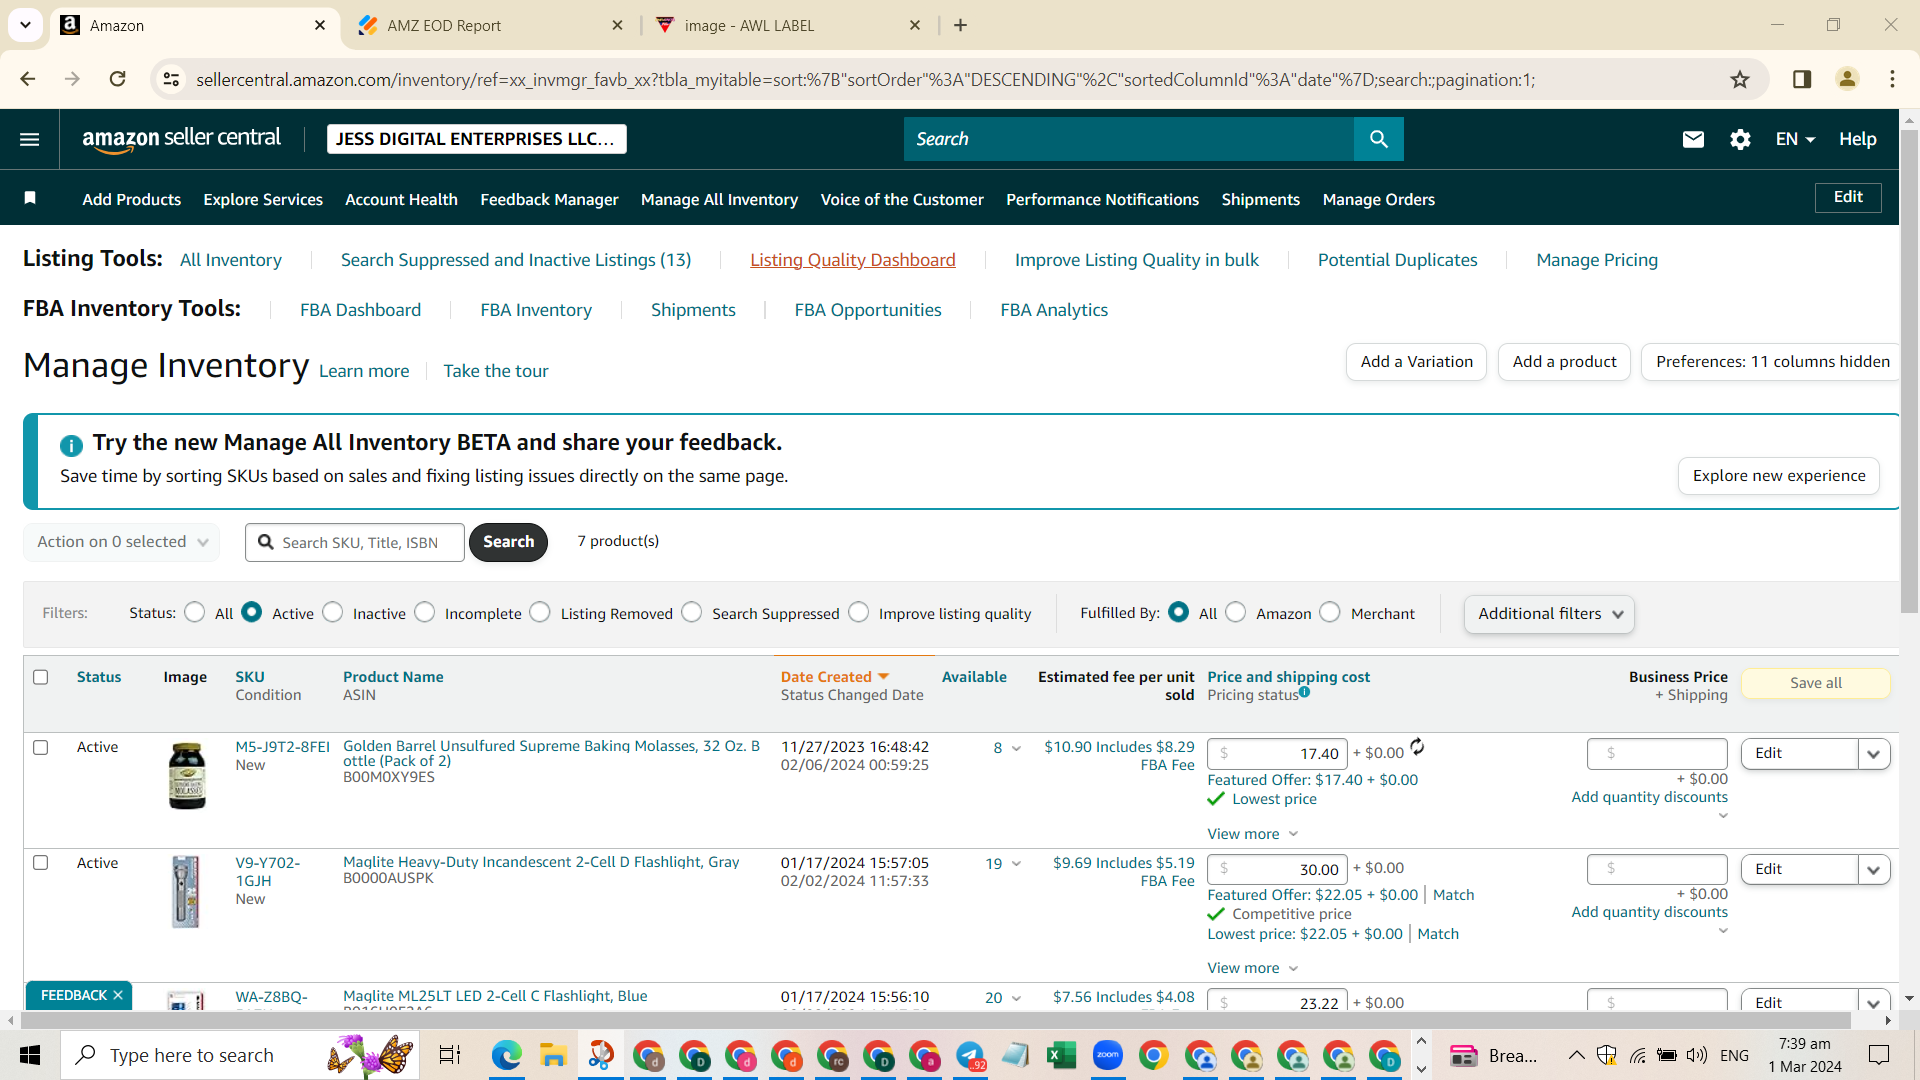Image resolution: width=1920 pixels, height=1080 pixels.
Task: Open Edit dropdown arrow for Molasses row
Action: tap(1874, 754)
